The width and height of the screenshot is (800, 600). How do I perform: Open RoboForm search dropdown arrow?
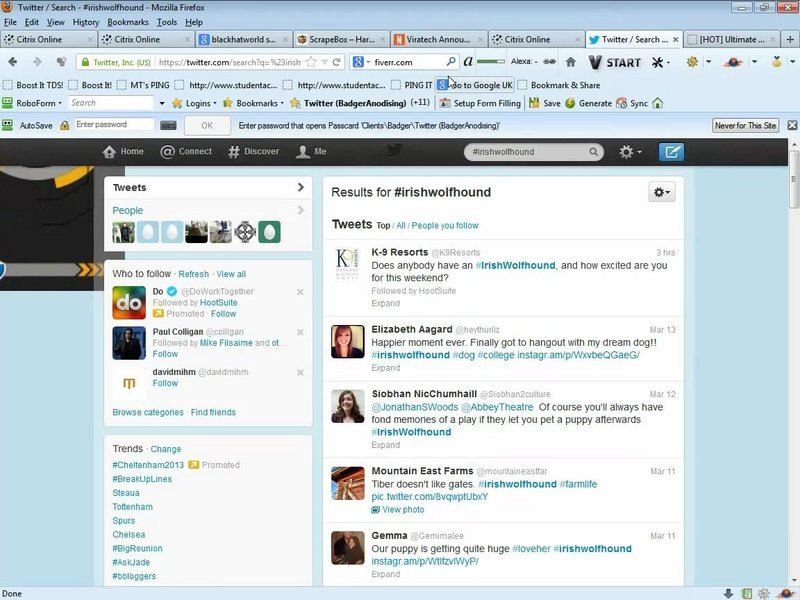tap(162, 103)
